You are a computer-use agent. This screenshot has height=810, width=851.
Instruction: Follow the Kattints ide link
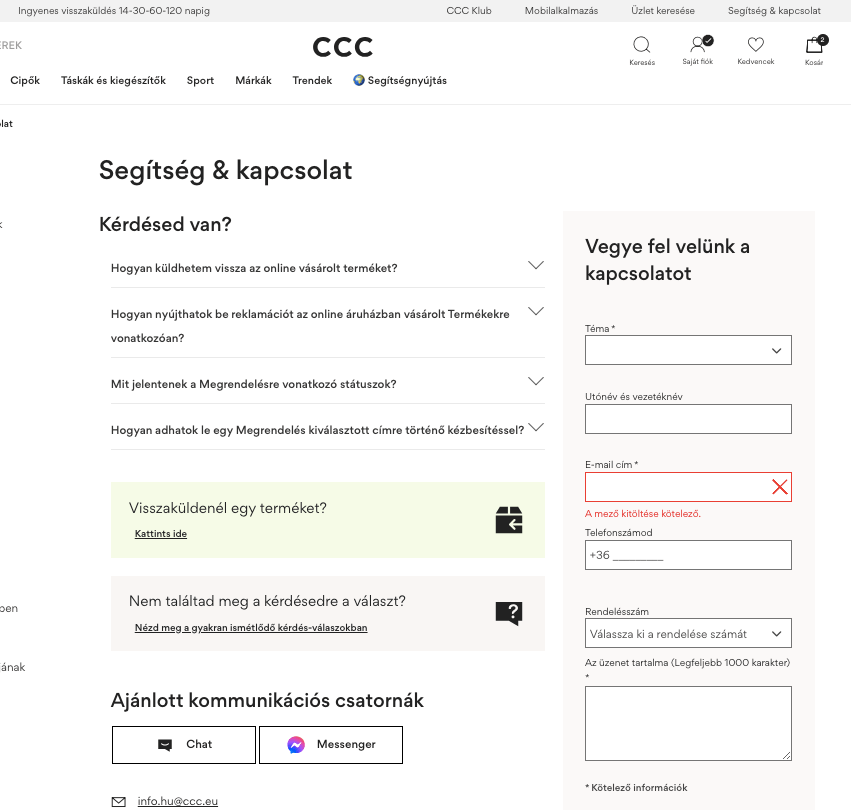tap(161, 534)
